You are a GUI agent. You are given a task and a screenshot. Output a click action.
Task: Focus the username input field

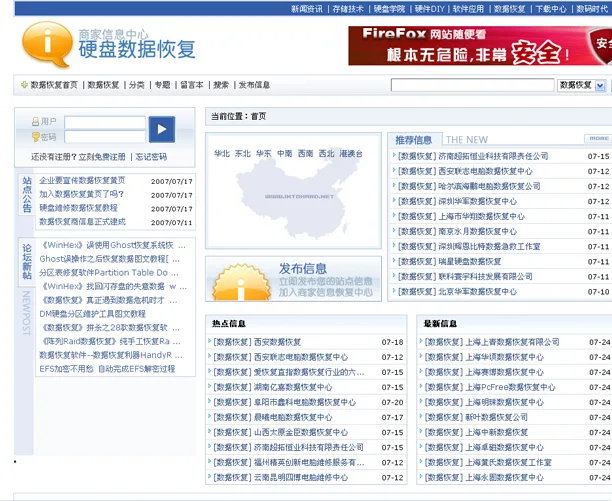pyautogui.click(x=104, y=122)
